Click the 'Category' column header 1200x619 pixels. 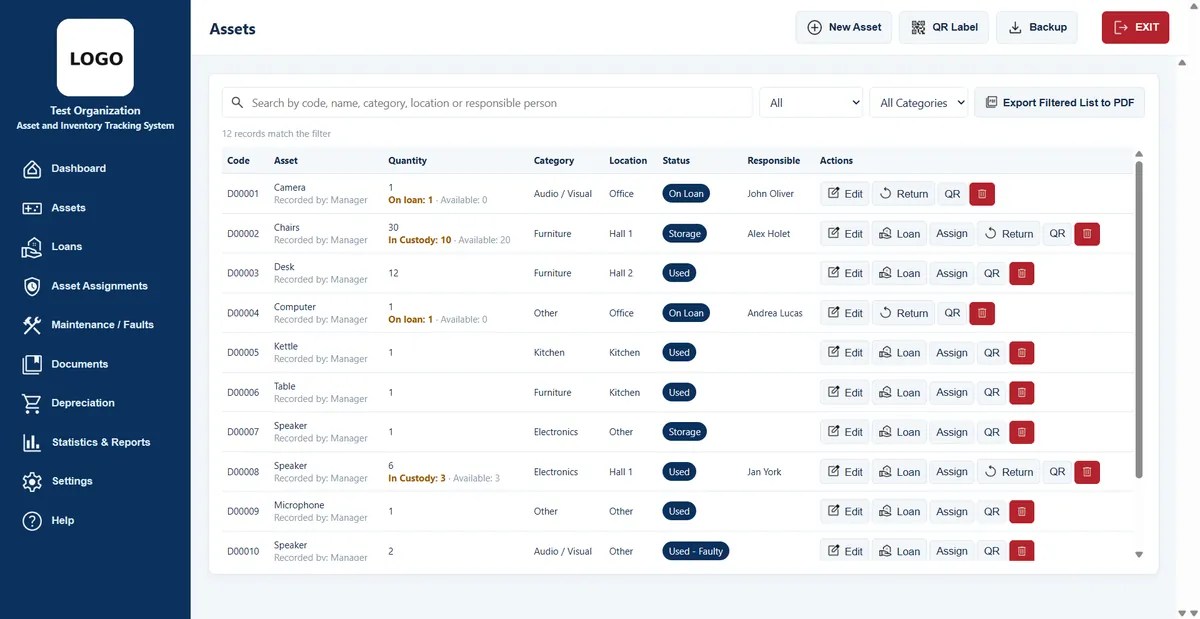tap(554, 160)
